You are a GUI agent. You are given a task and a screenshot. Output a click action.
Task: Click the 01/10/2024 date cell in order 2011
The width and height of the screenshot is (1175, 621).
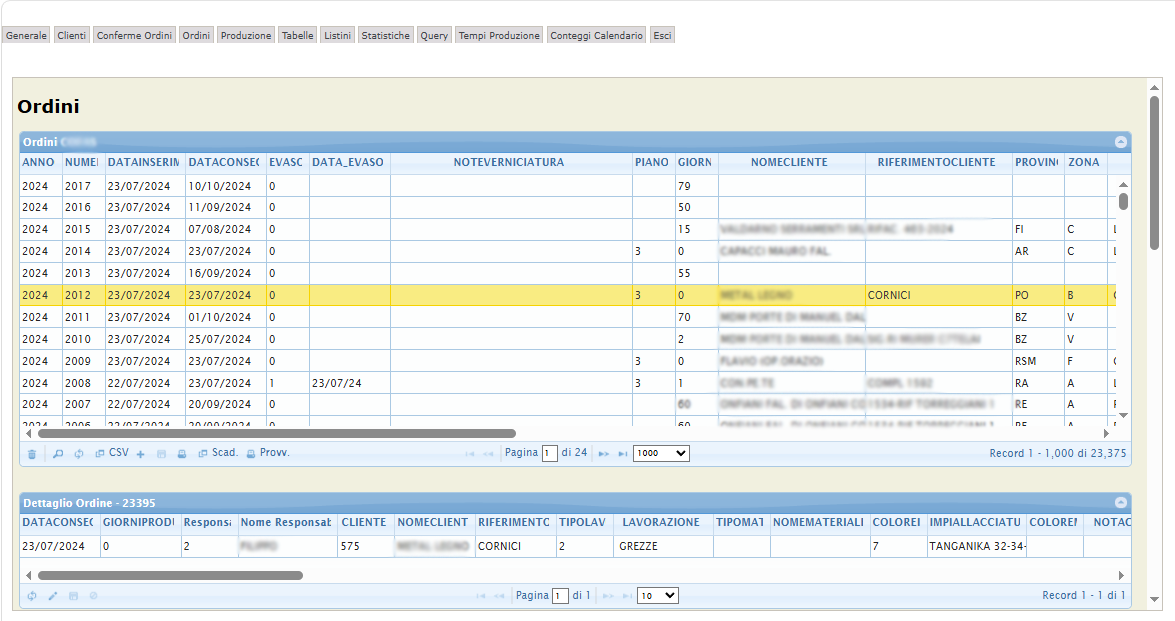coord(226,317)
